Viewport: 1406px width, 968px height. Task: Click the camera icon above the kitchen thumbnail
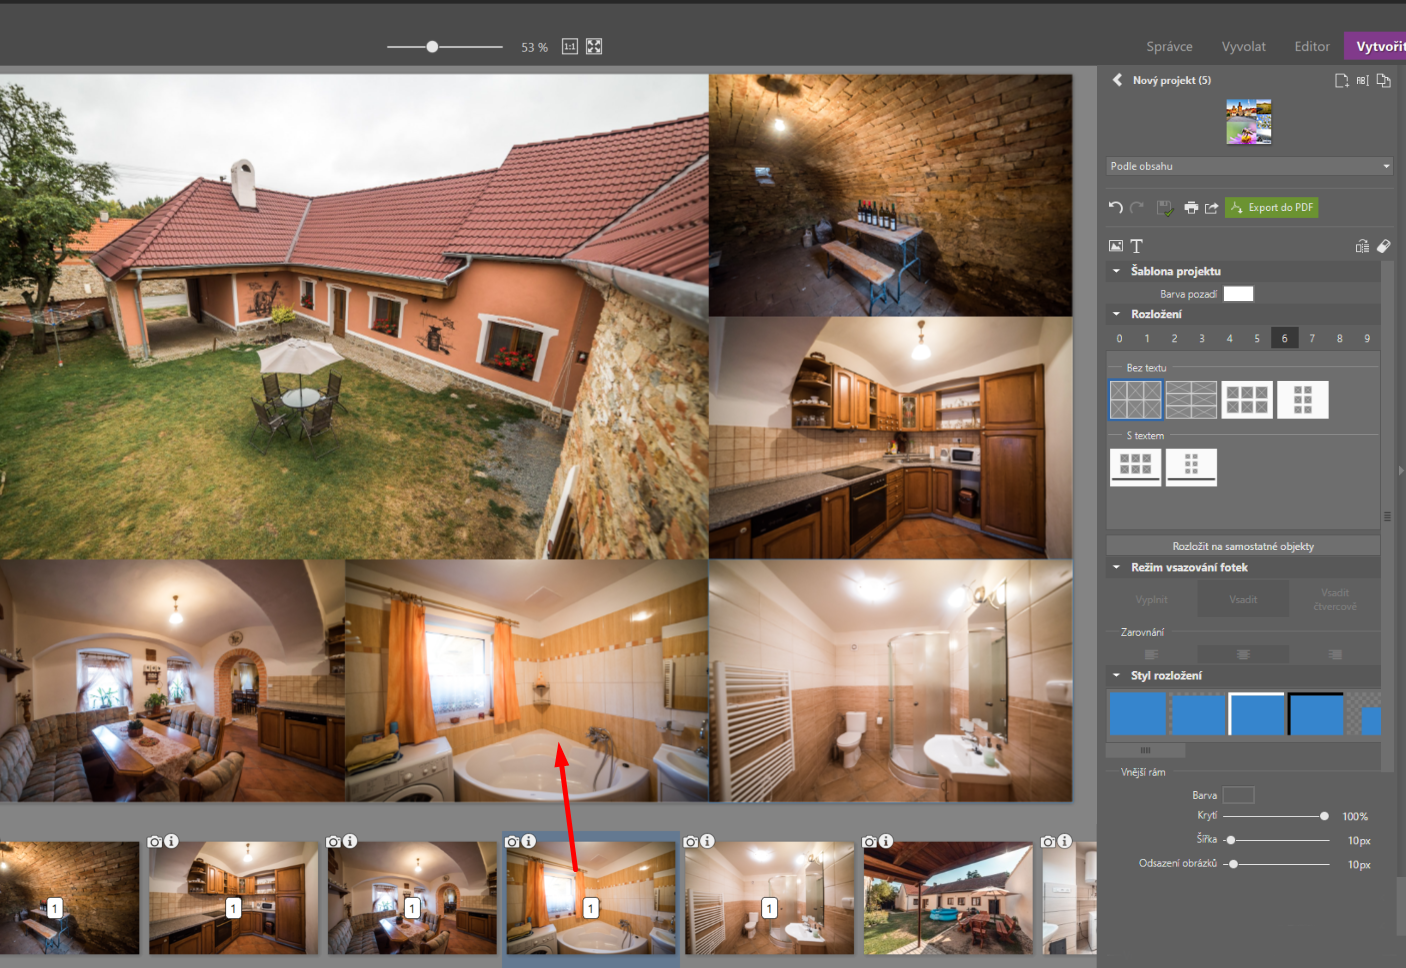[x=155, y=841]
